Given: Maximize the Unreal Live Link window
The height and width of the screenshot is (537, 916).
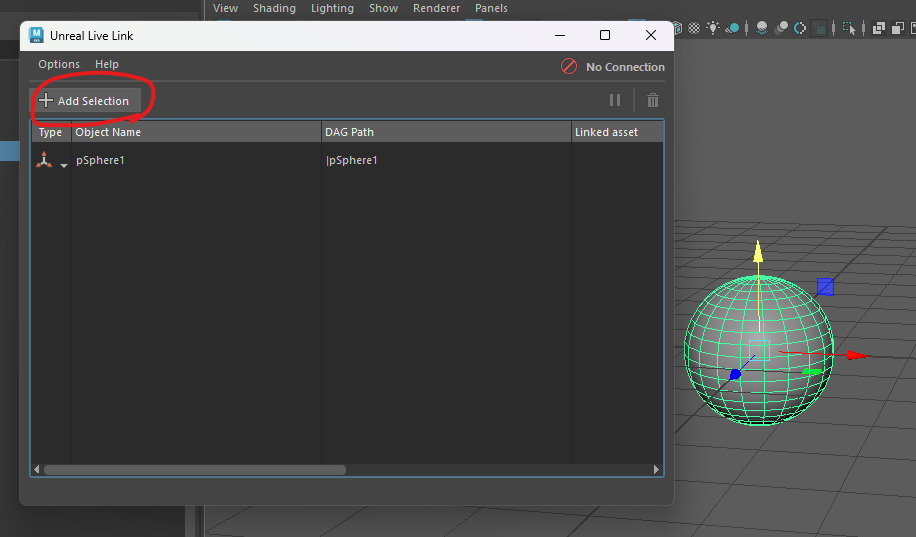Looking at the screenshot, I should pyautogui.click(x=605, y=36).
